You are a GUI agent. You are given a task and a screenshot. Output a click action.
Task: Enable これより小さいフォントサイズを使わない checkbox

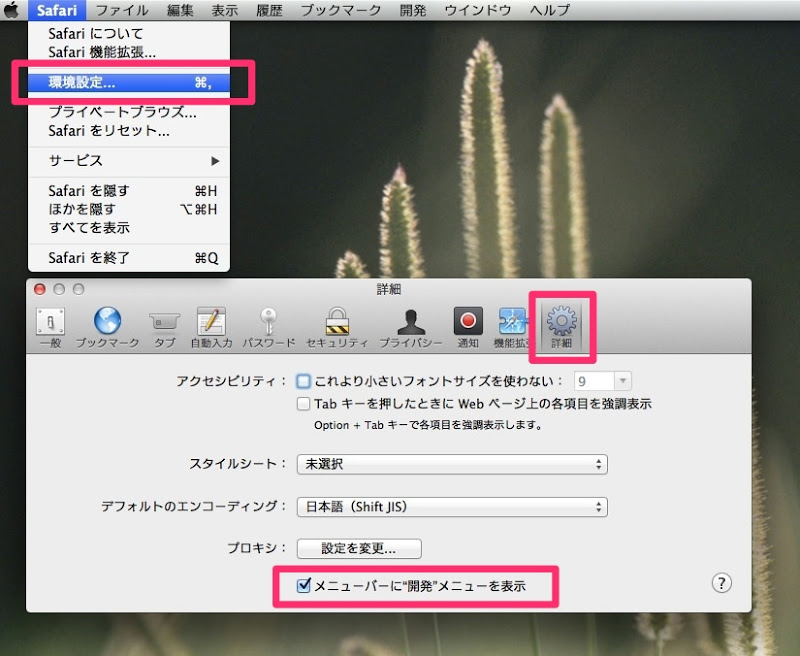pyautogui.click(x=303, y=381)
